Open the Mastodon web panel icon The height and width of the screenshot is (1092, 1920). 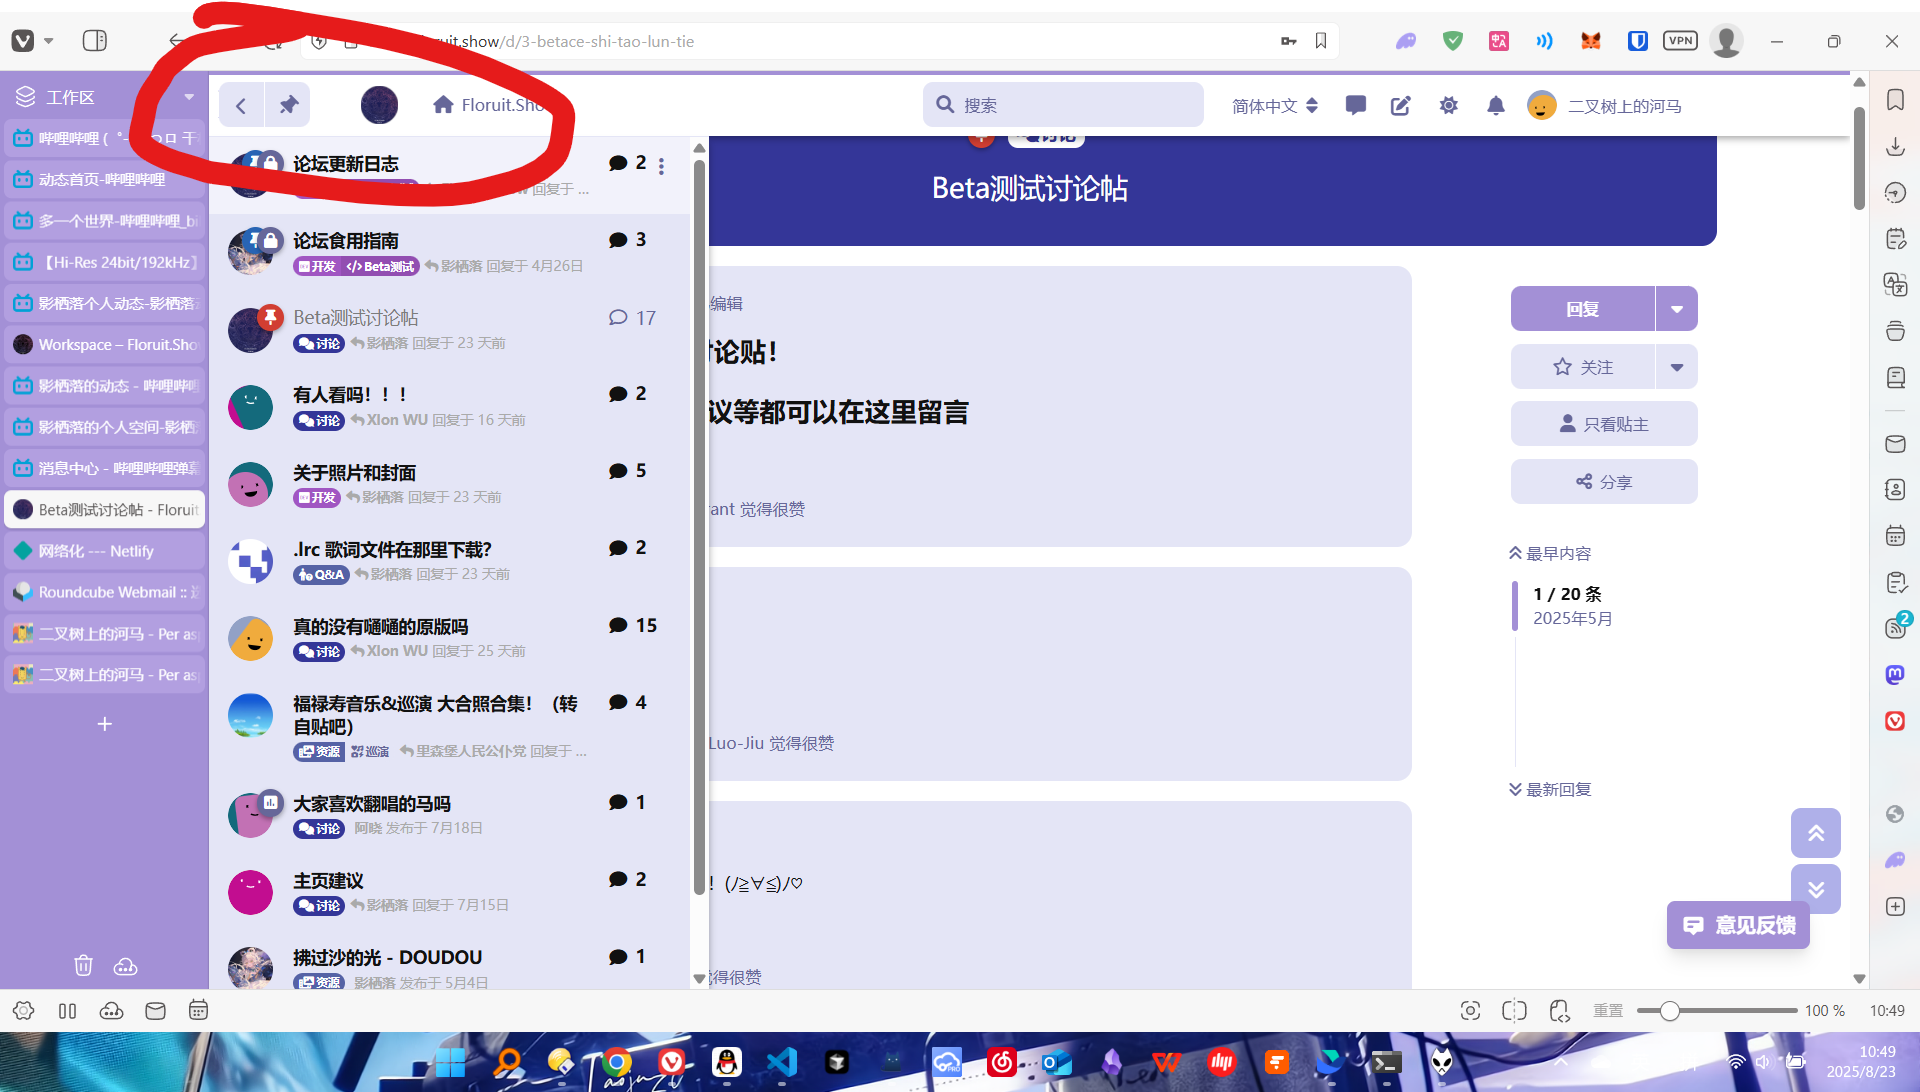point(1895,675)
